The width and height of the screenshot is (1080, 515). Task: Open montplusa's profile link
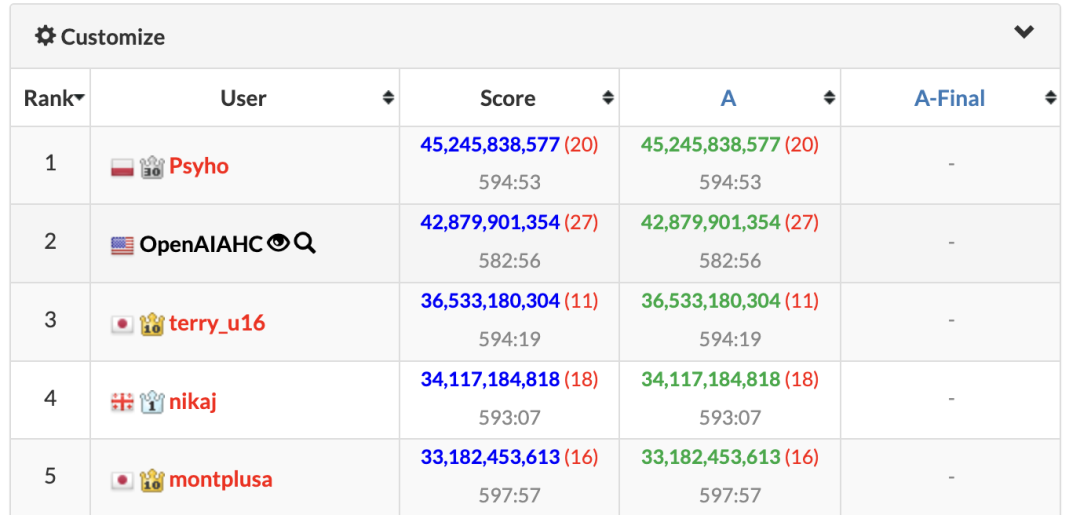[220, 480]
